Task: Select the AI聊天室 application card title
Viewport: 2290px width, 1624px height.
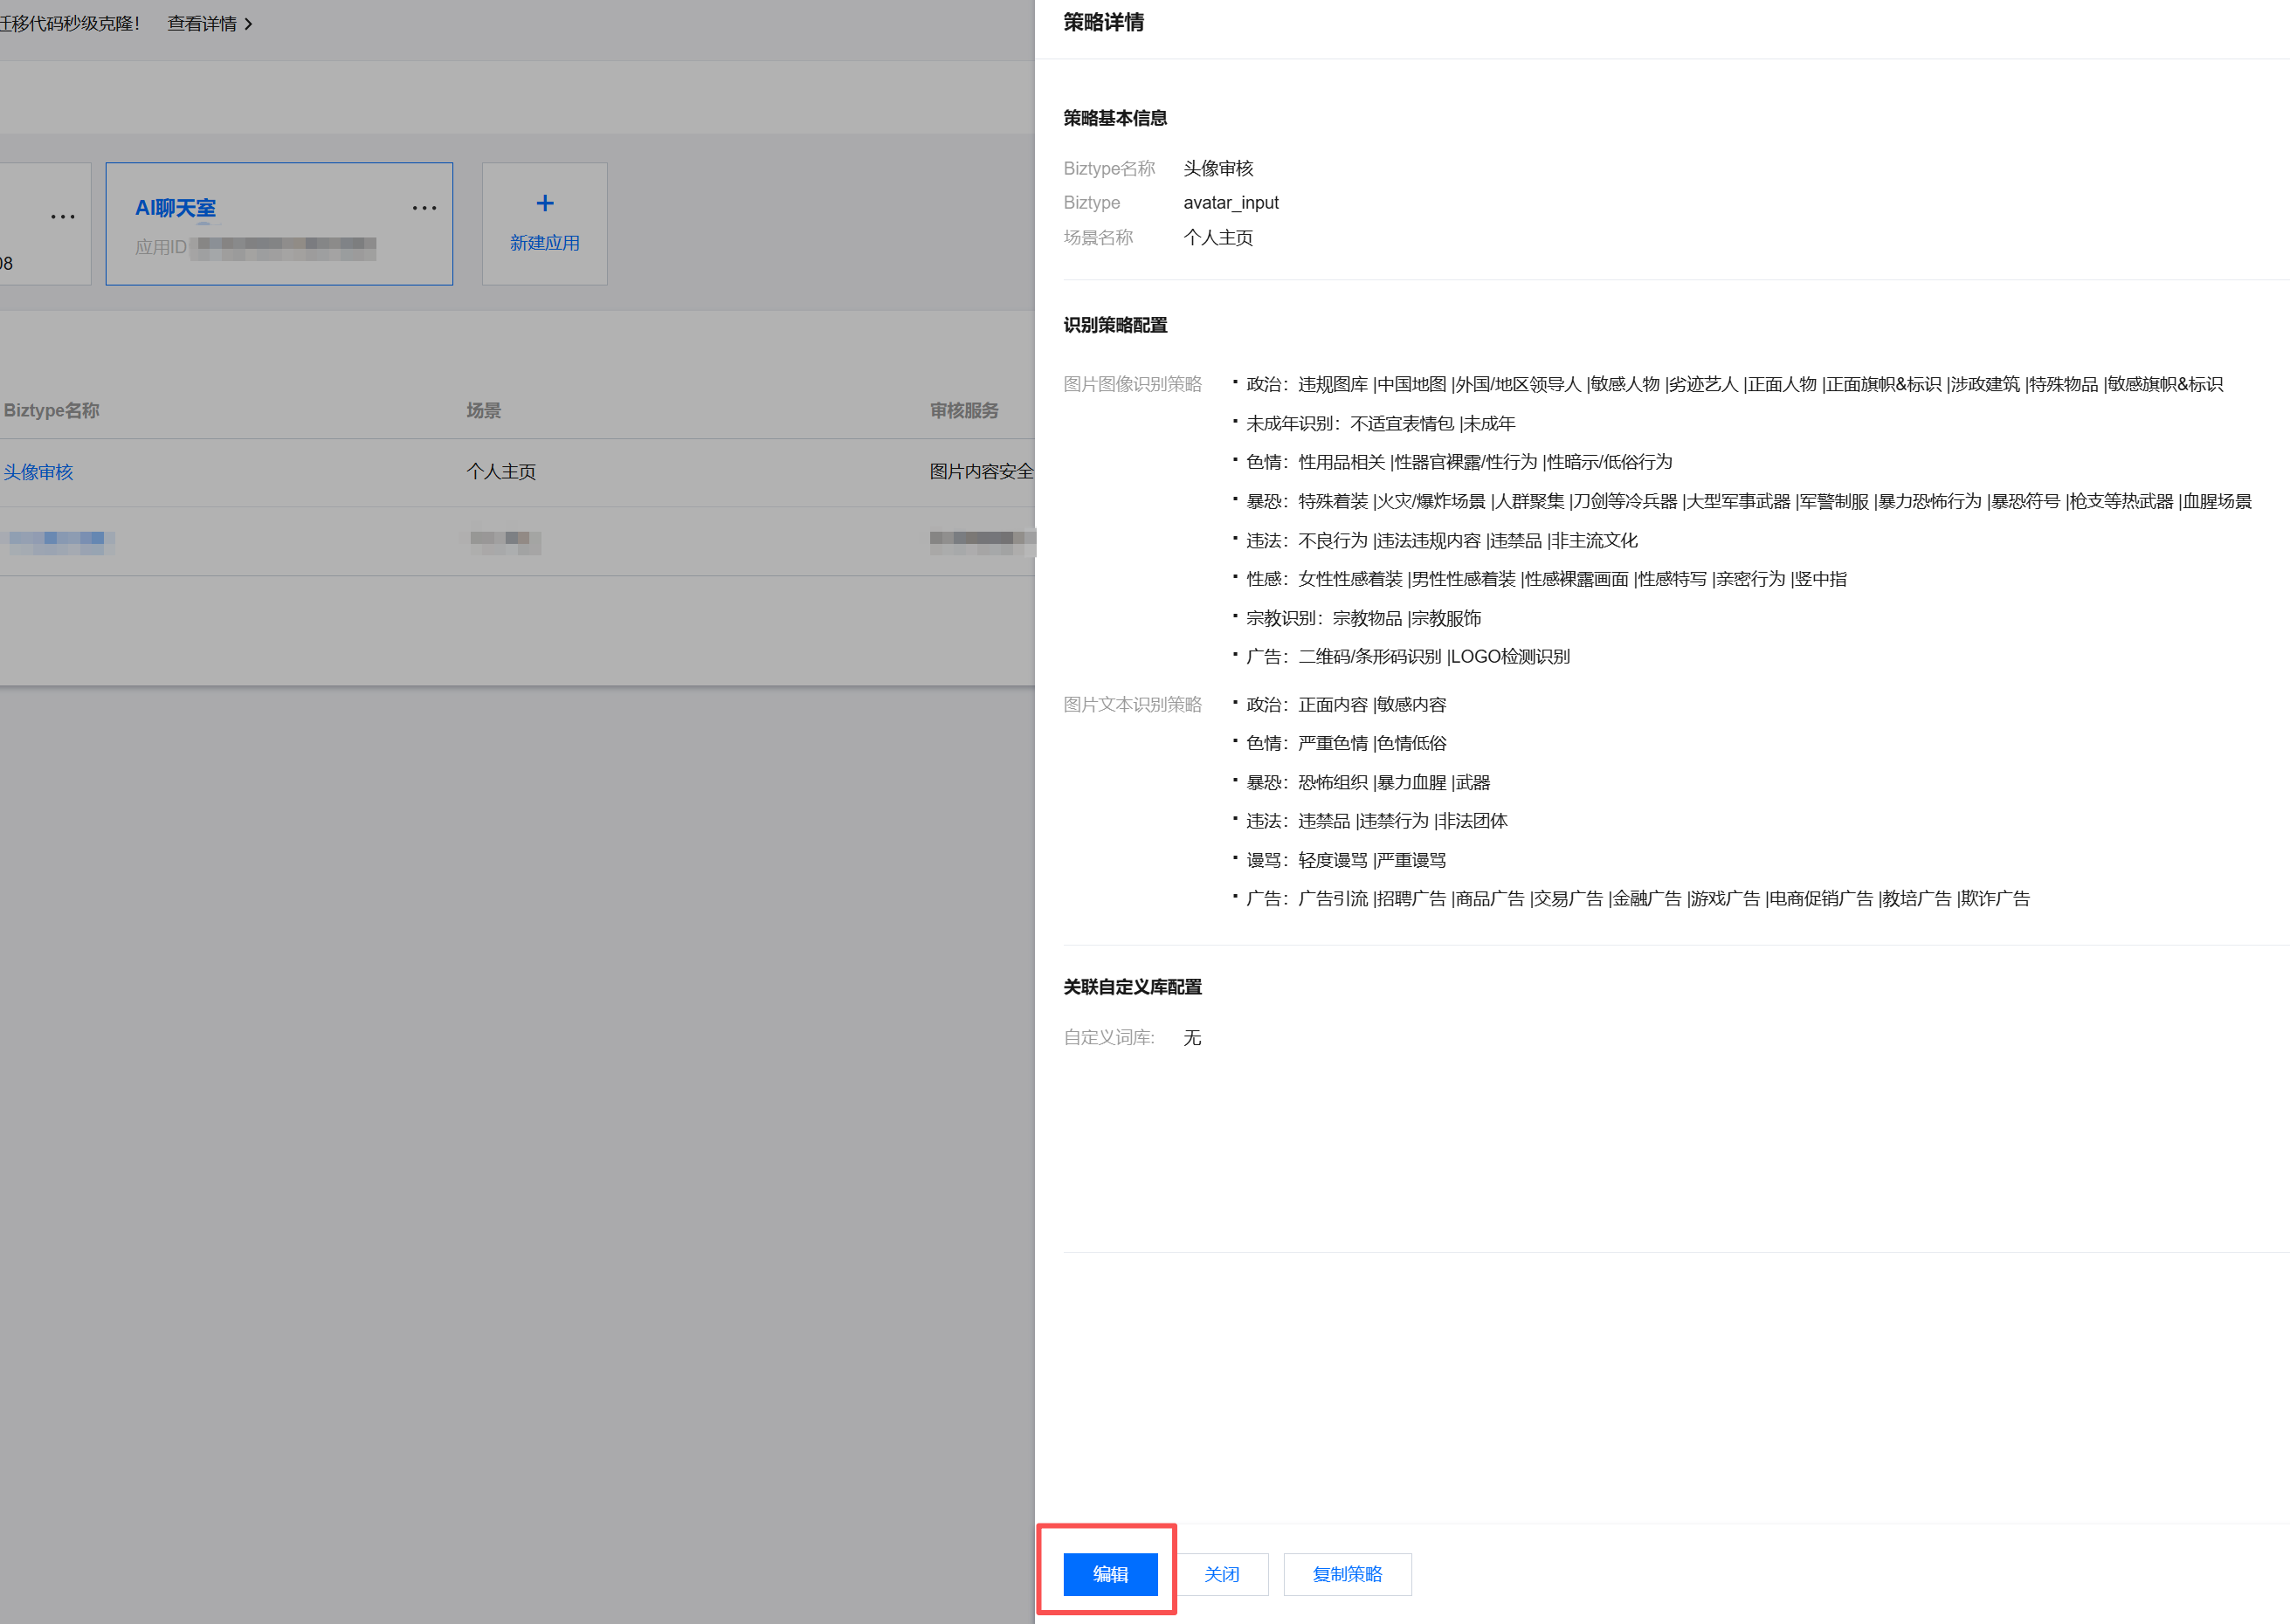Action: [176, 208]
